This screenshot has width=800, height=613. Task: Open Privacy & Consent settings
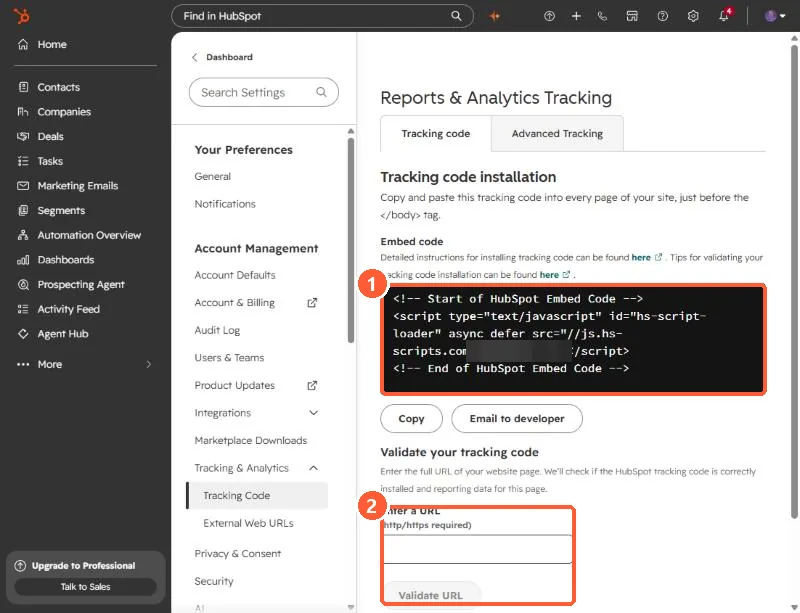[237, 554]
